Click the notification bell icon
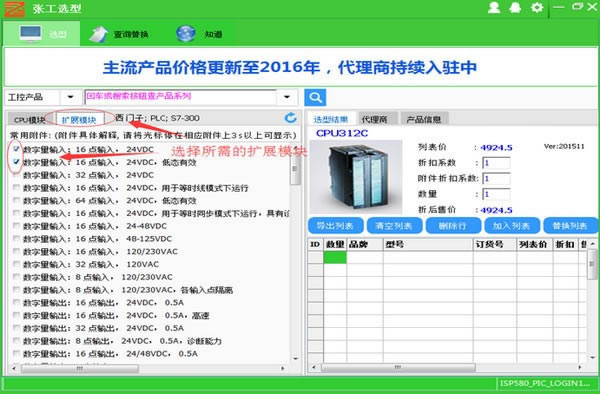This screenshot has width=600, height=394. point(515,7)
